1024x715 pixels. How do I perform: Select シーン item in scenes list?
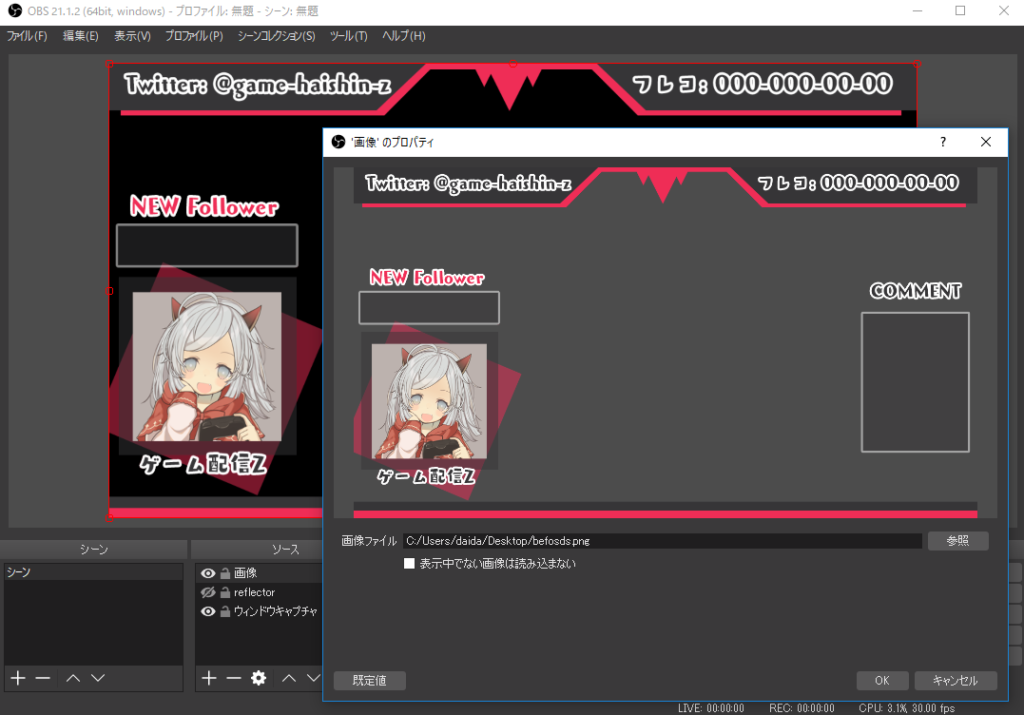point(93,573)
